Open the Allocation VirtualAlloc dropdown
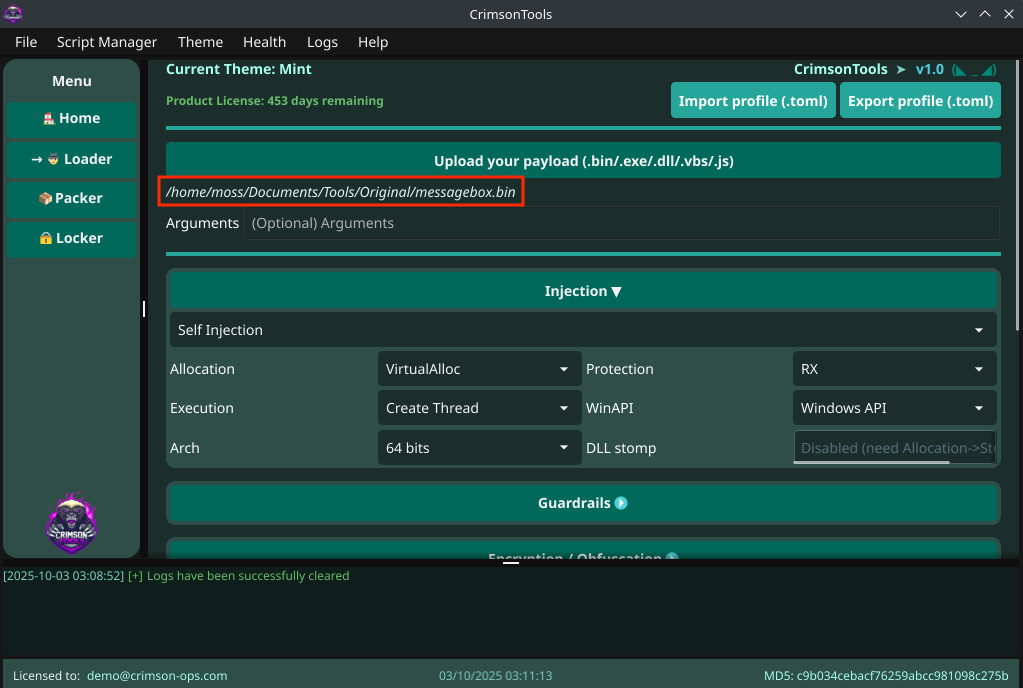This screenshot has width=1023, height=688. click(x=479, y=368)
